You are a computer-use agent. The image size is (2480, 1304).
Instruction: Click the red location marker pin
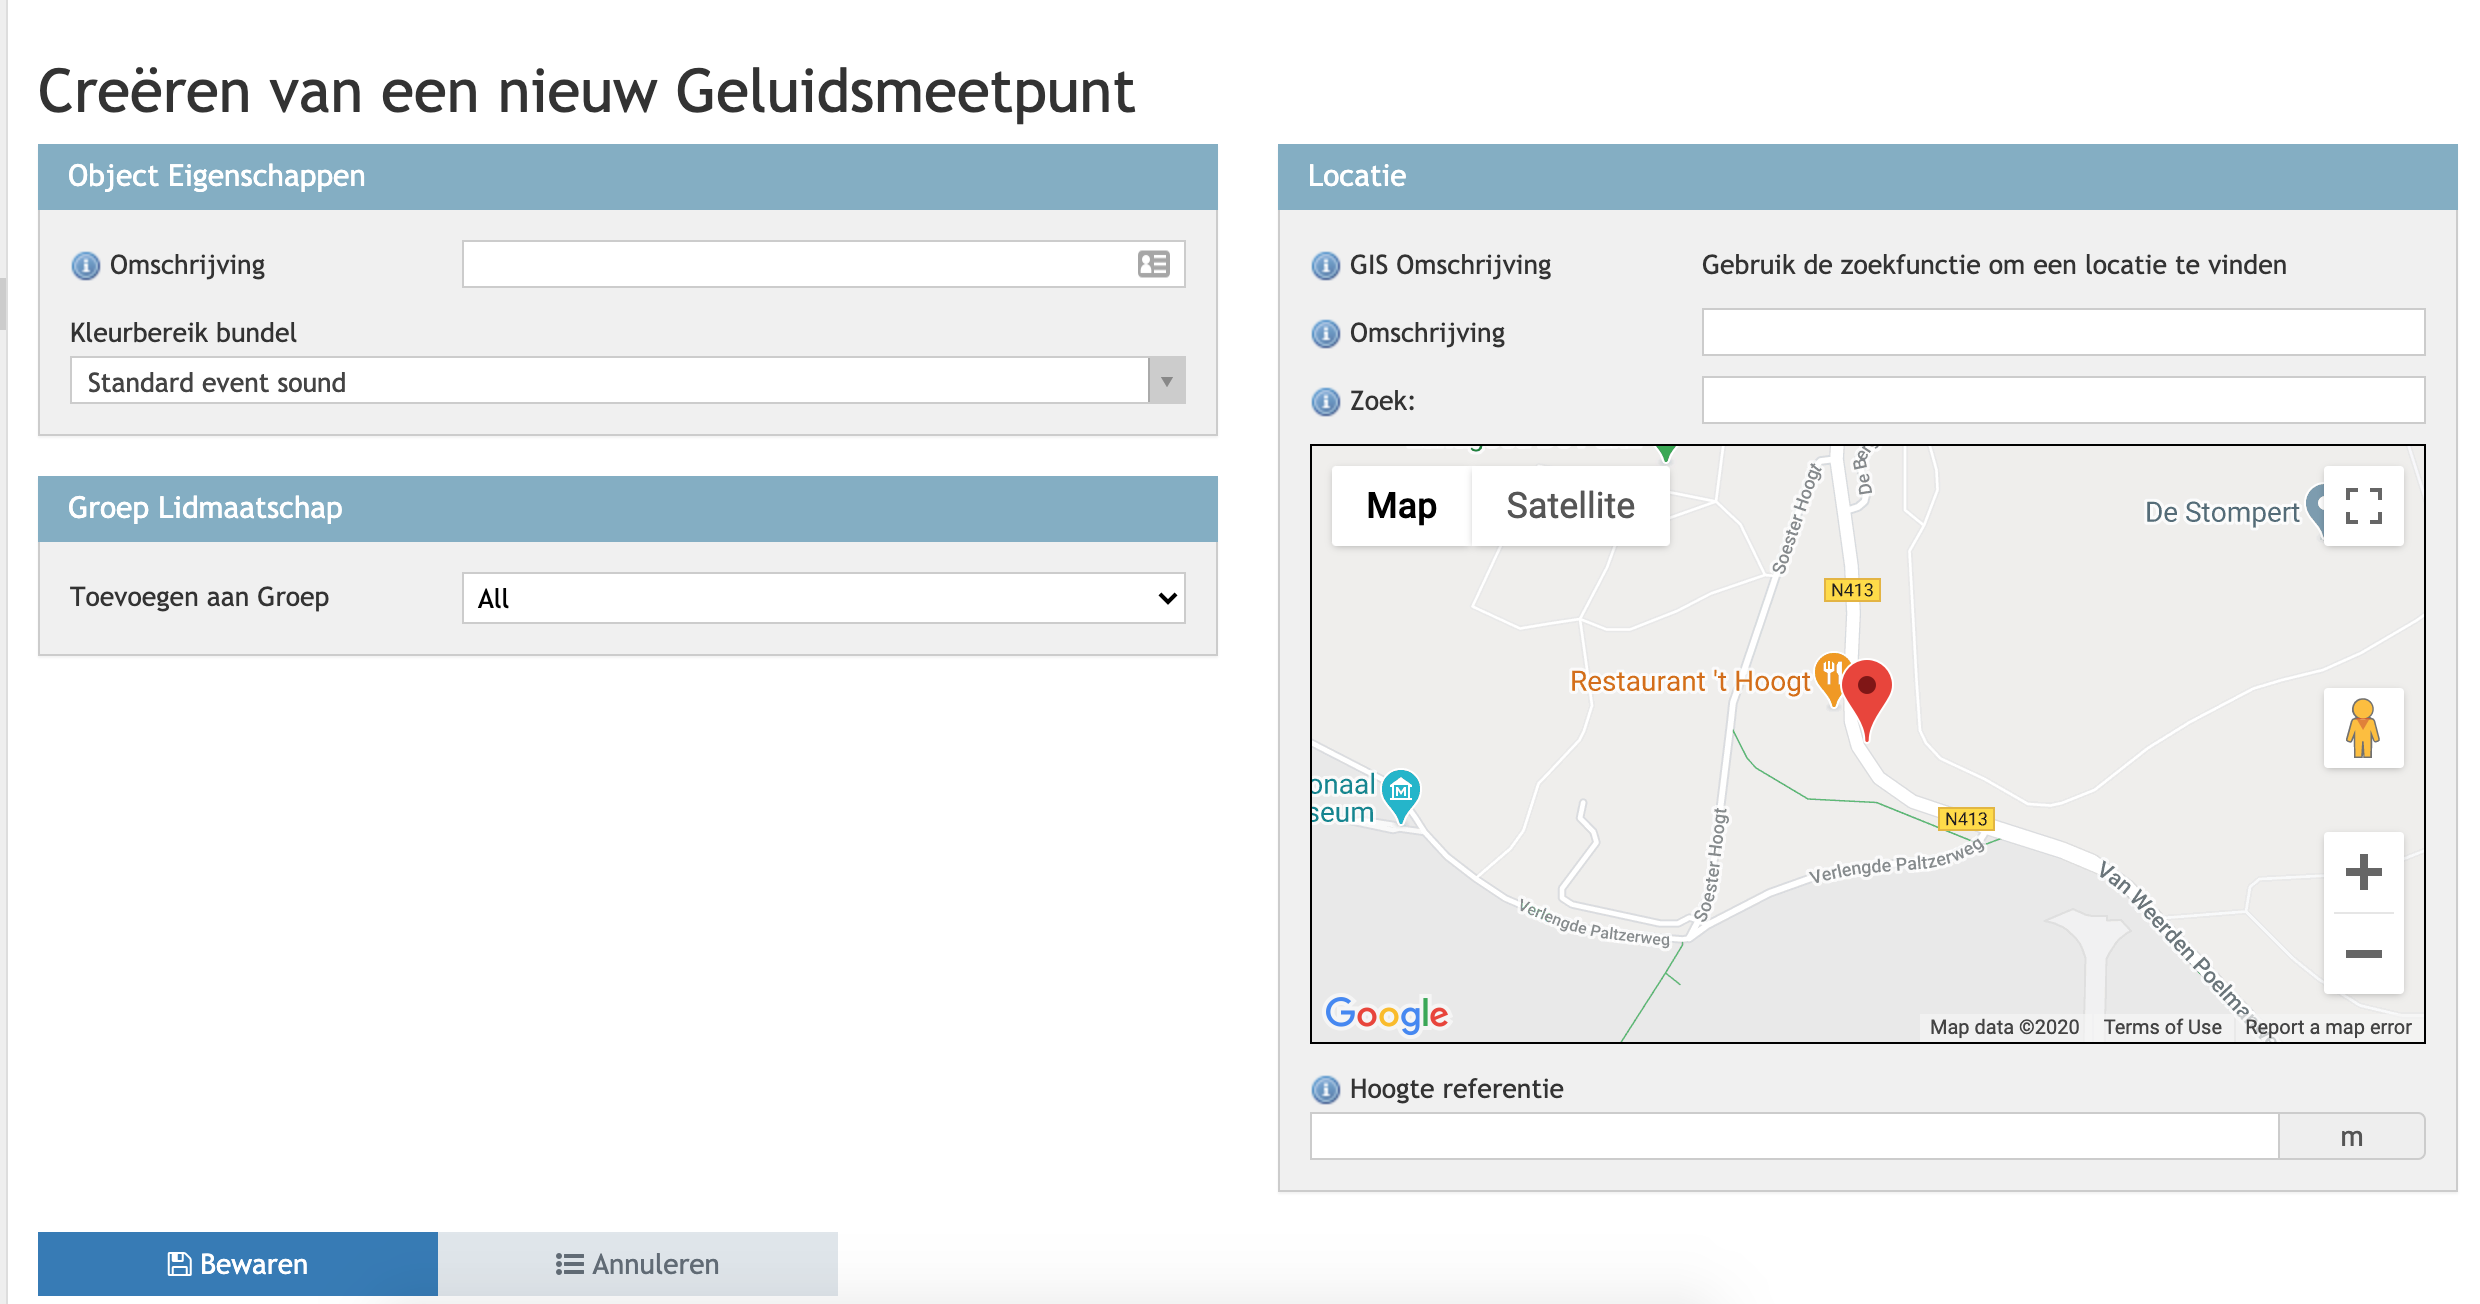click(1866, 690)
